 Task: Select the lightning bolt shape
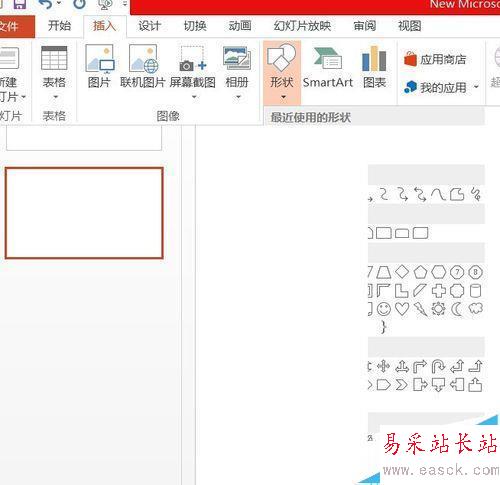pyautogui.click(x=420, y=309)
